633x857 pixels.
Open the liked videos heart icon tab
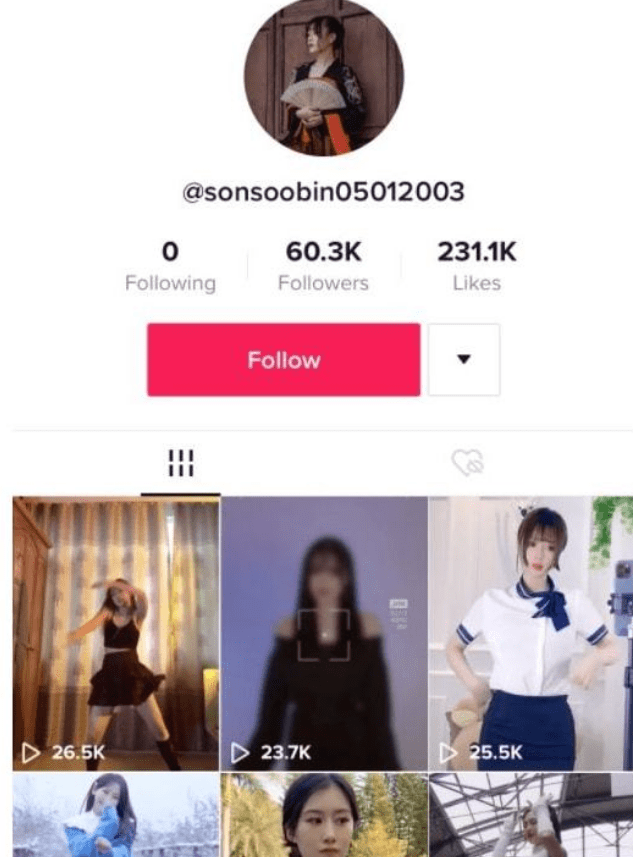pos(468,463)
